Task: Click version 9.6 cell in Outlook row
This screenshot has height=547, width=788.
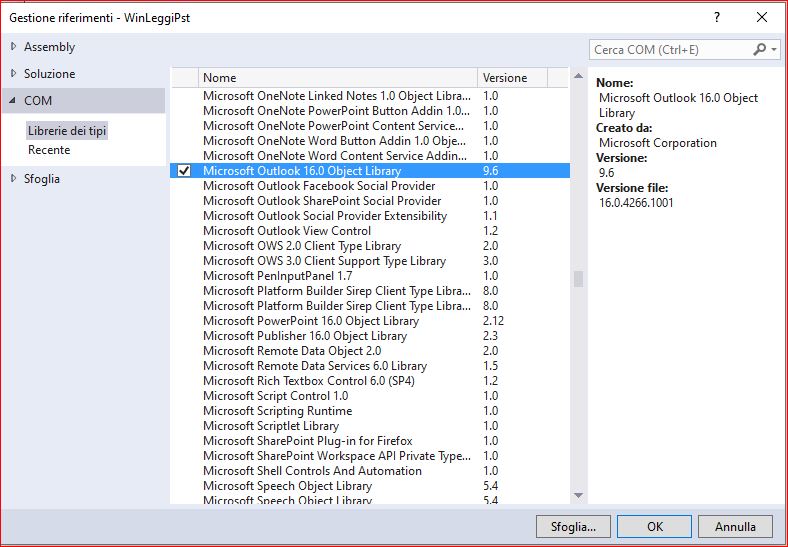Action: (490, 171)
